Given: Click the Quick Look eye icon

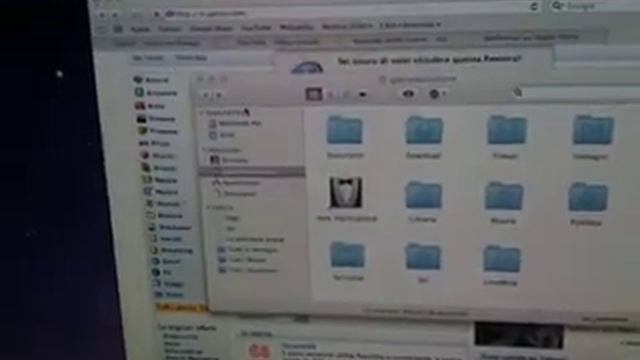Looking at the screenshot, I should 408,94.
